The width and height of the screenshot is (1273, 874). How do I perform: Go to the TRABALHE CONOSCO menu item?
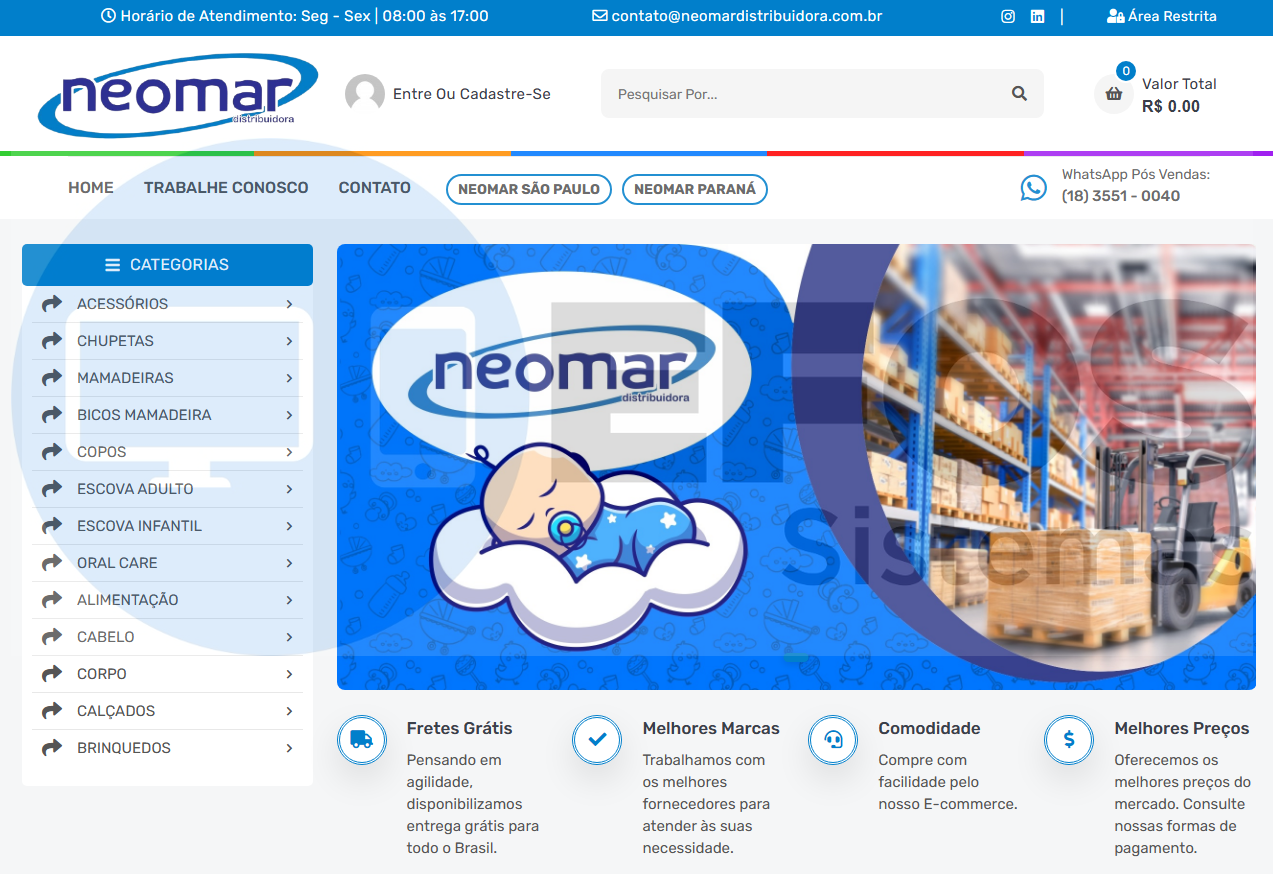pyautogui.click(x=226, y=188)
